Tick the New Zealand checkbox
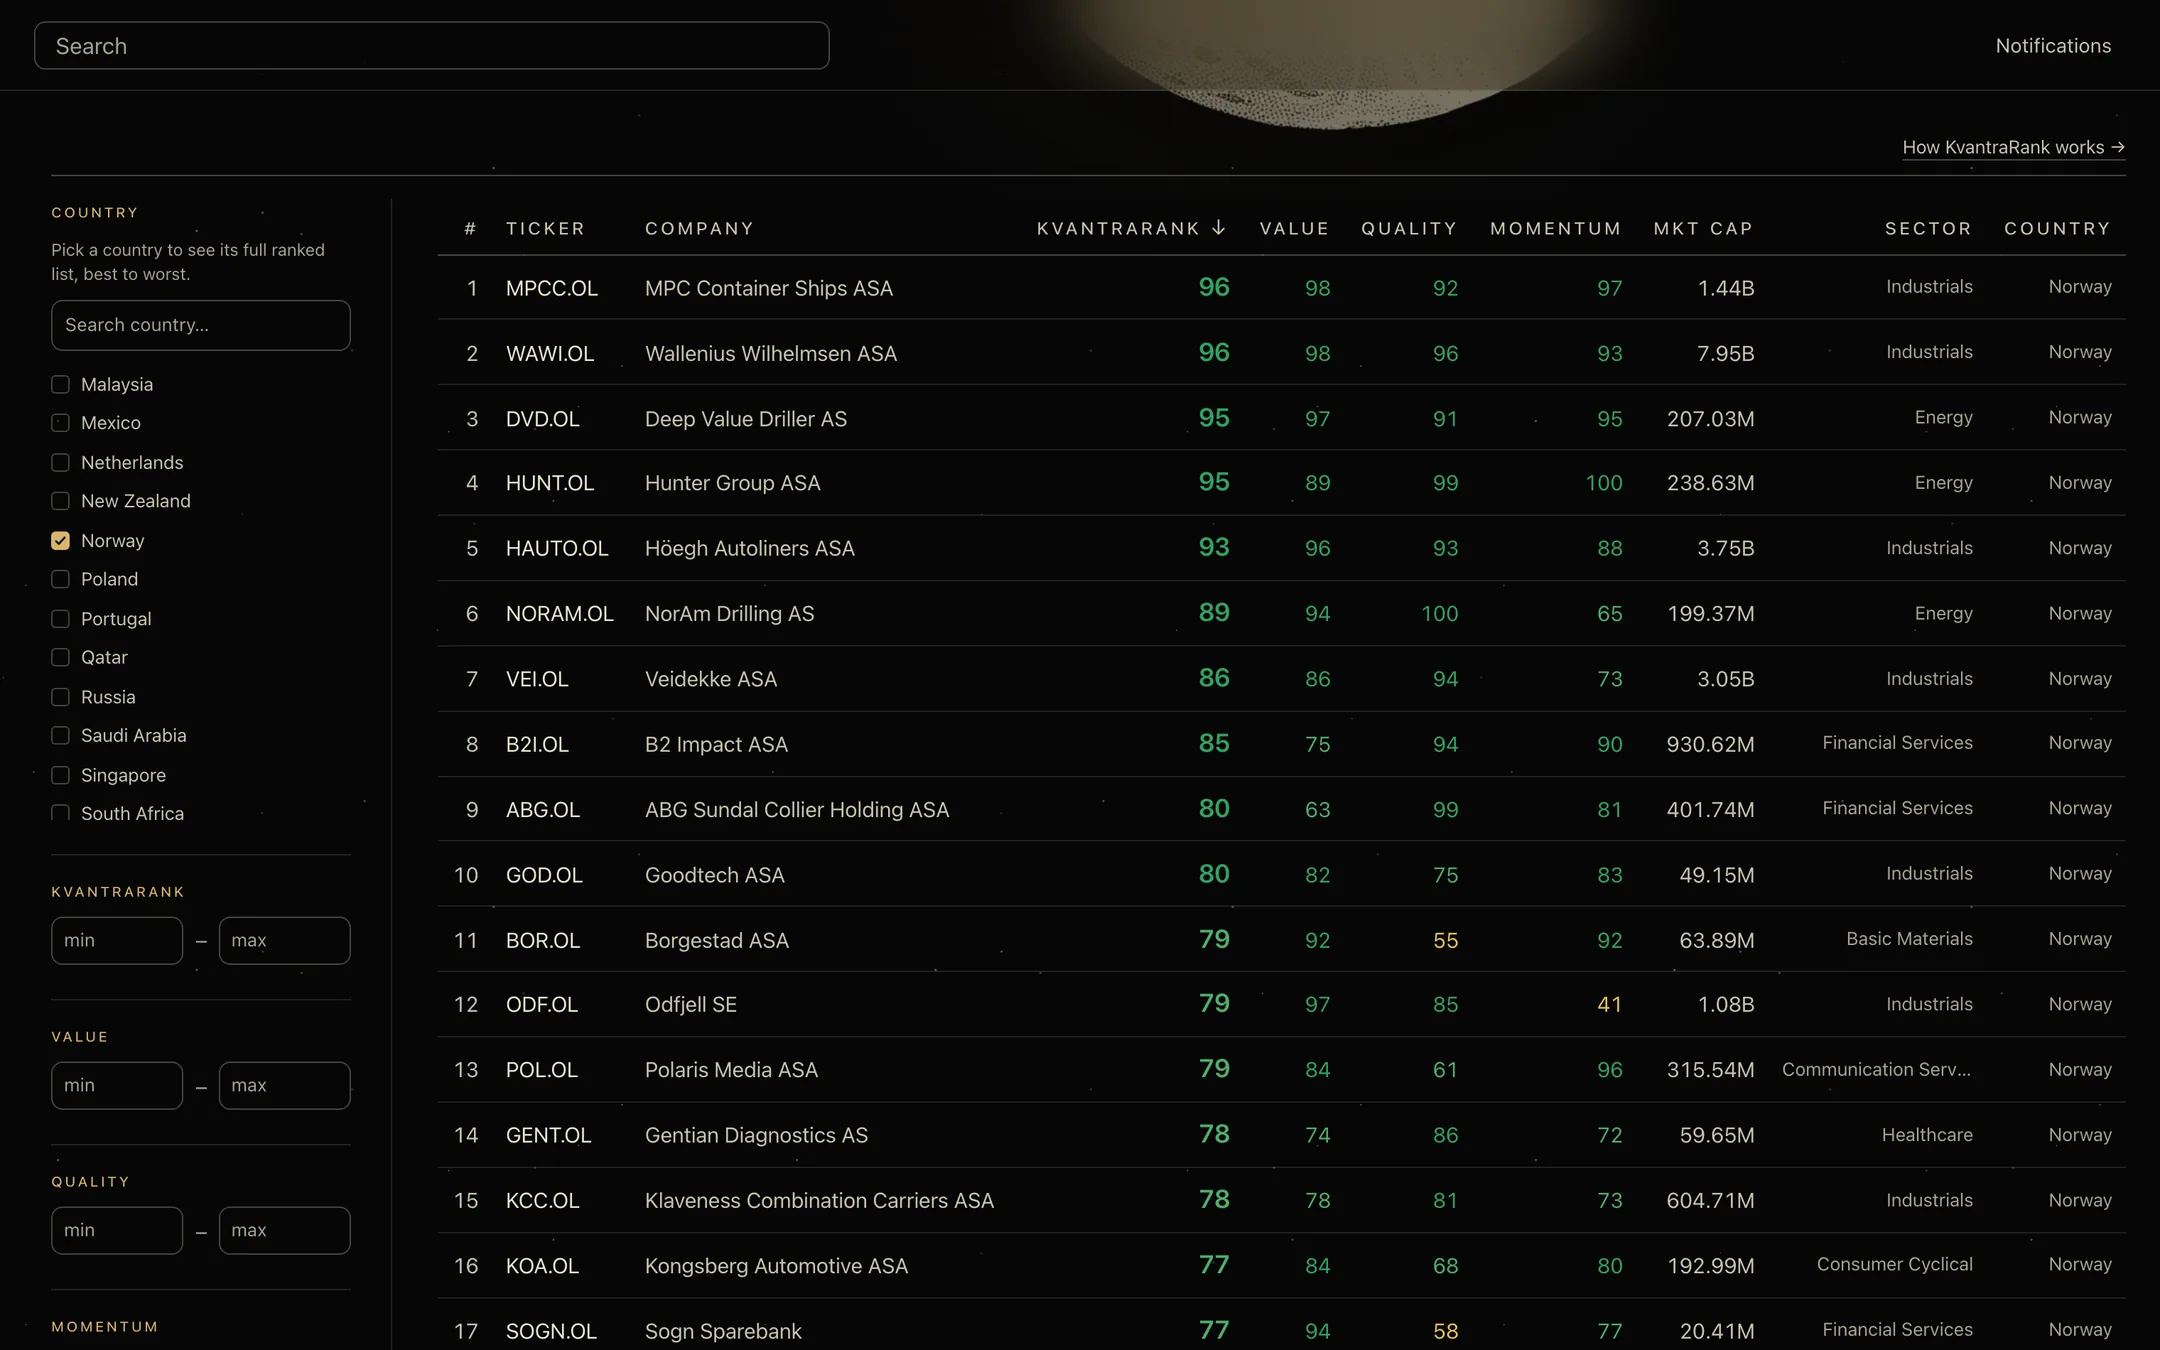 [x=61, y=501]
